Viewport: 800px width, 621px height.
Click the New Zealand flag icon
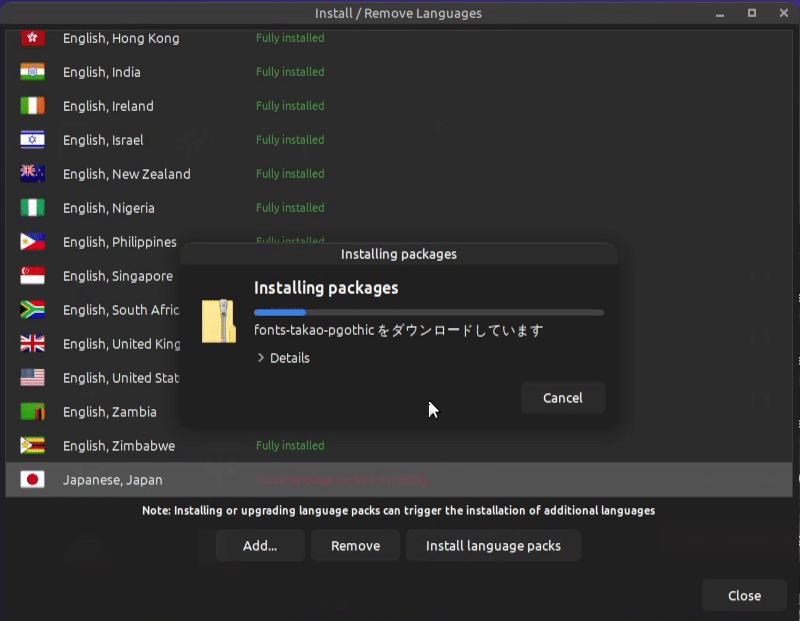pyautogui.click(x=32, y=174)
